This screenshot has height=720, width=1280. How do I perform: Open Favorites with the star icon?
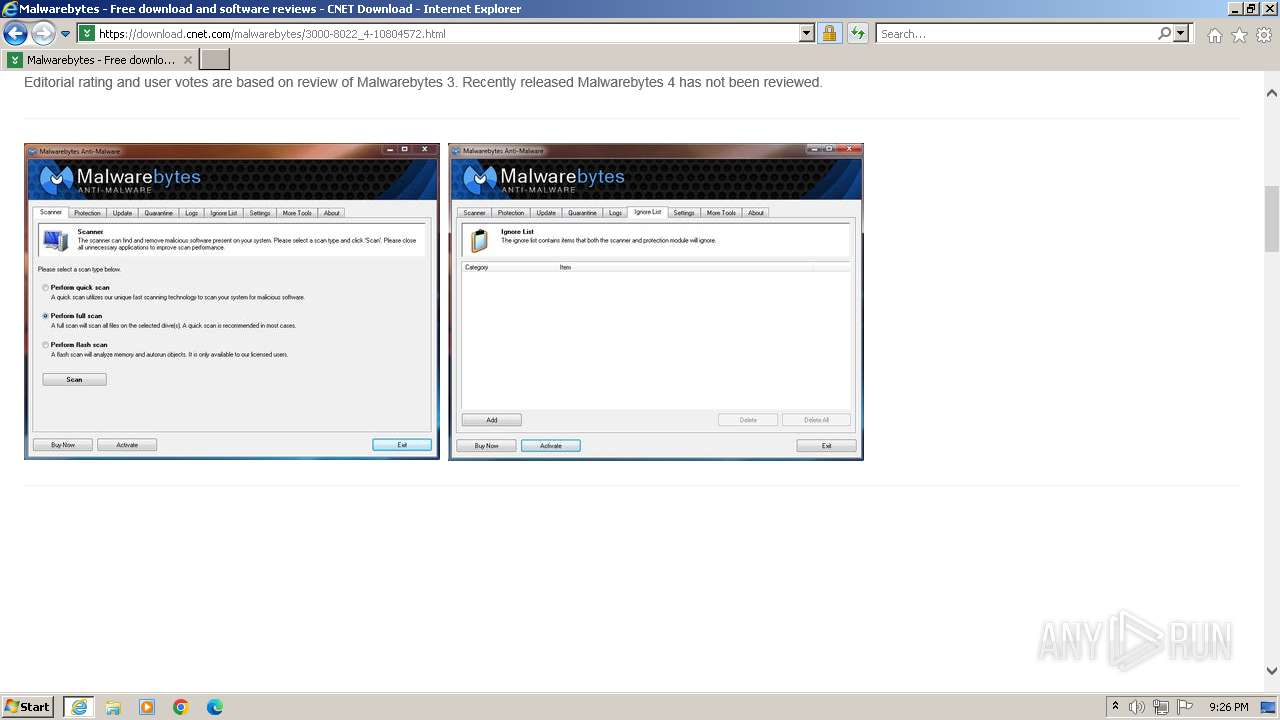(1239, 35)
